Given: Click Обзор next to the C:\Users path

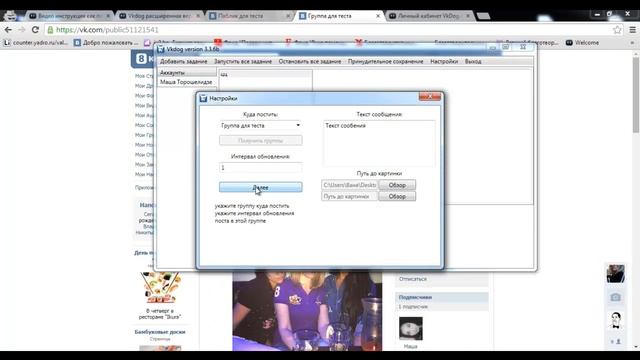Looking at the screenshot, I should (397, 185).
